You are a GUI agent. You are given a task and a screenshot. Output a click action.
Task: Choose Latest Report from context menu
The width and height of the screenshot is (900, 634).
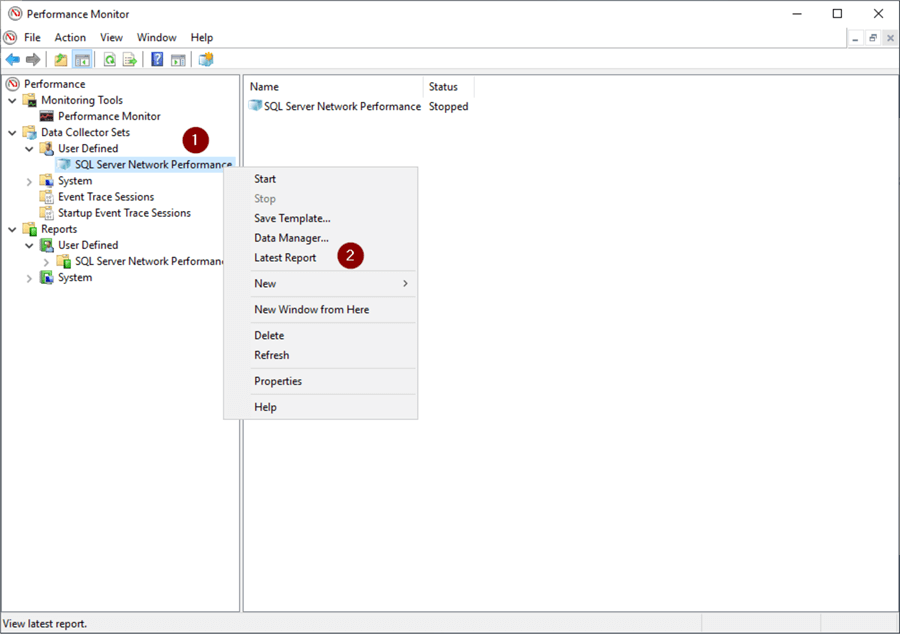point(285,258)
